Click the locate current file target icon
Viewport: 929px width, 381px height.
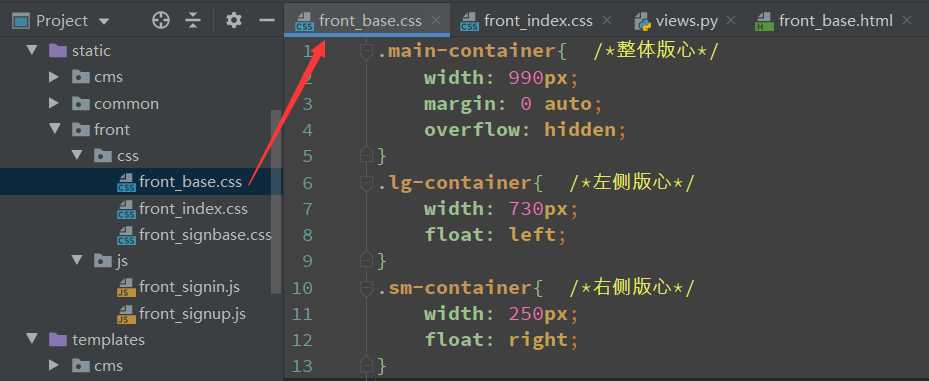[161, 21]
